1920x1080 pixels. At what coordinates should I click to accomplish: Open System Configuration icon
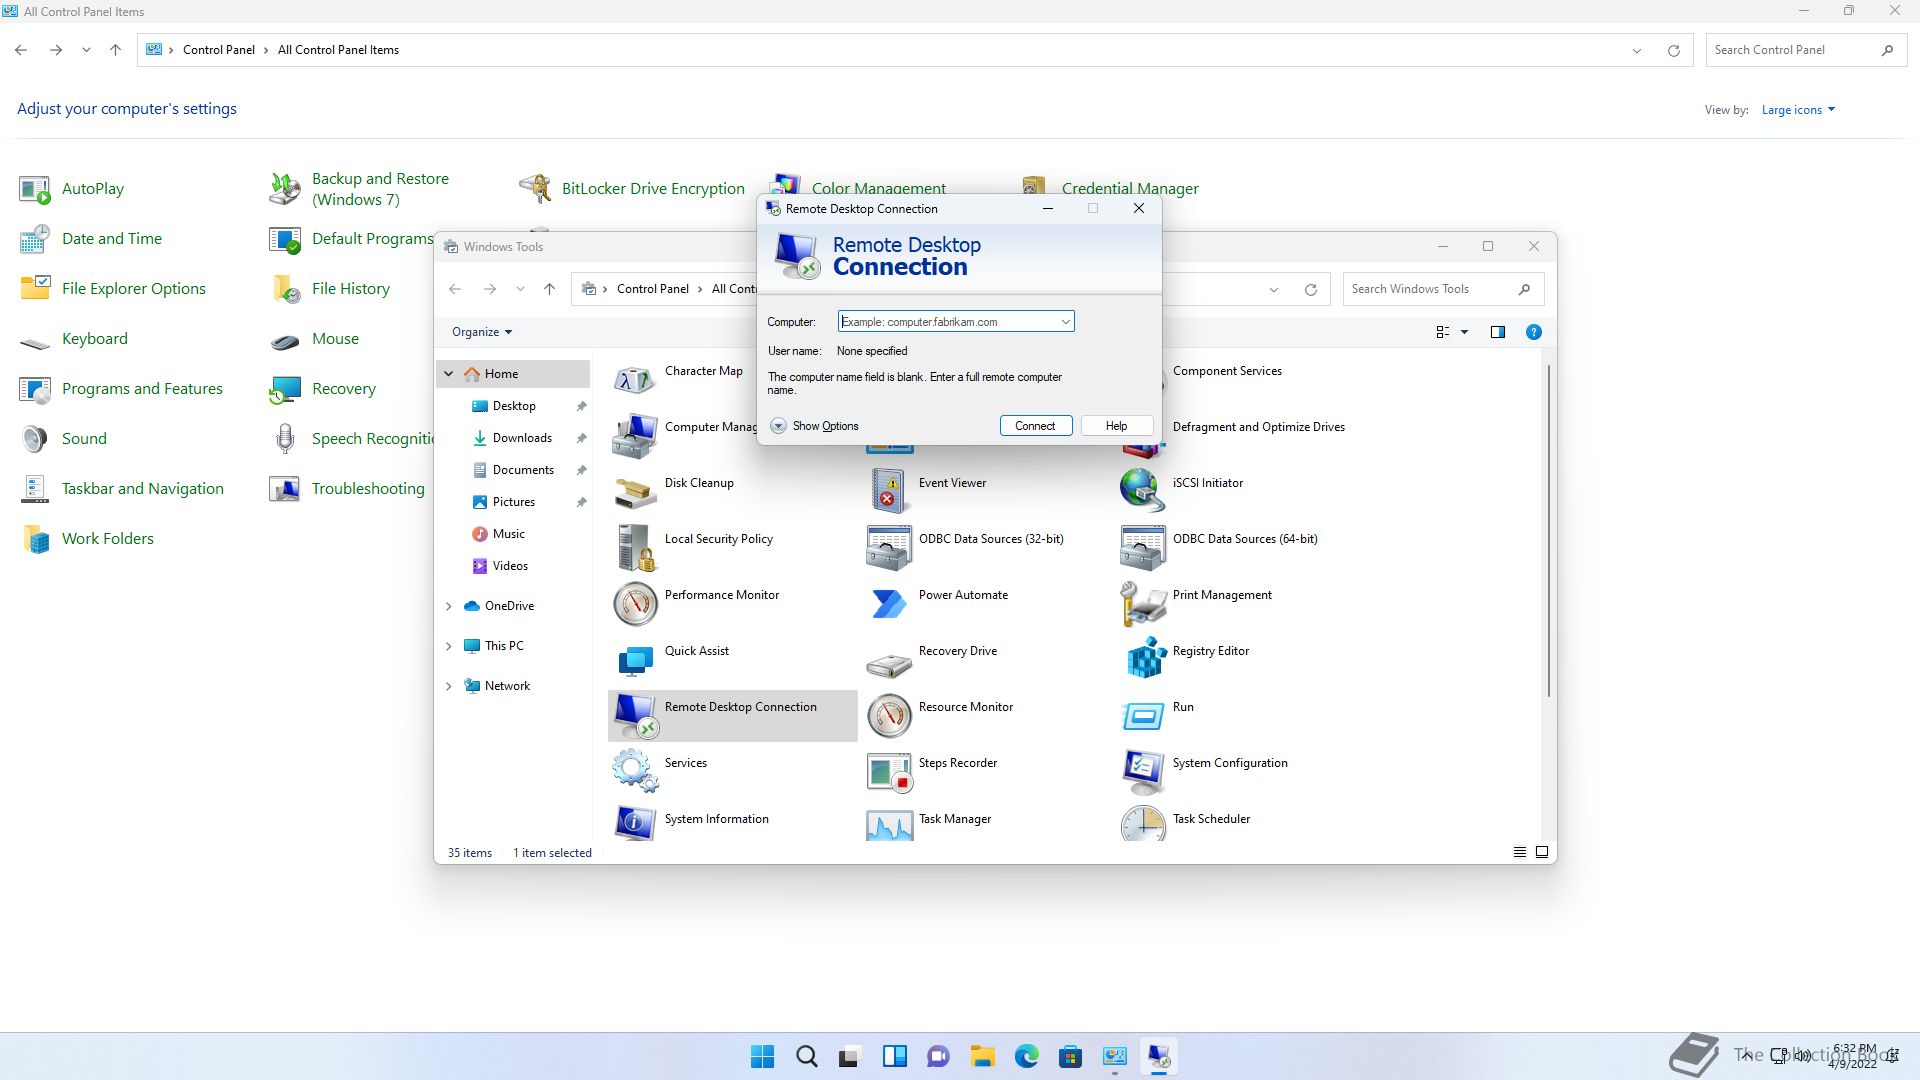click(x=1143, y=771)
